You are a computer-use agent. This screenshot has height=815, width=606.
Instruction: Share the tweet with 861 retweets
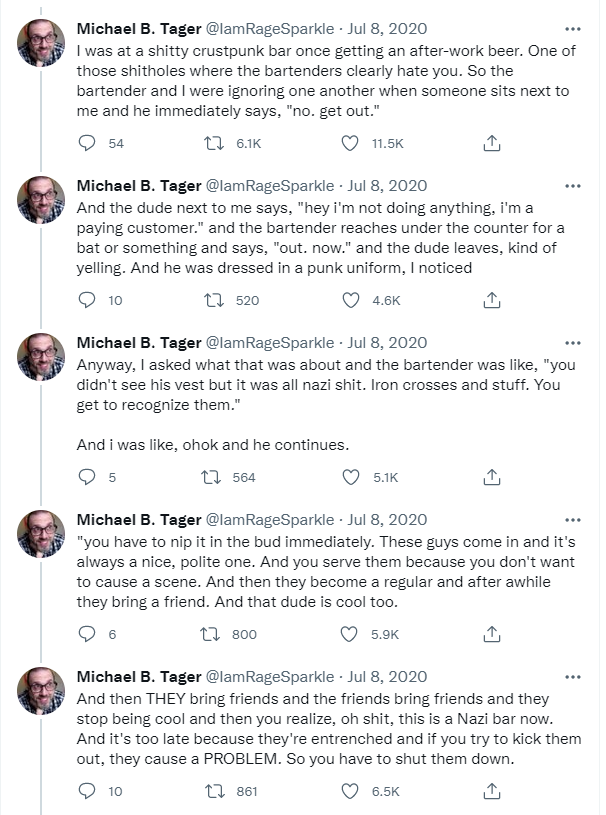click(491, 791)
